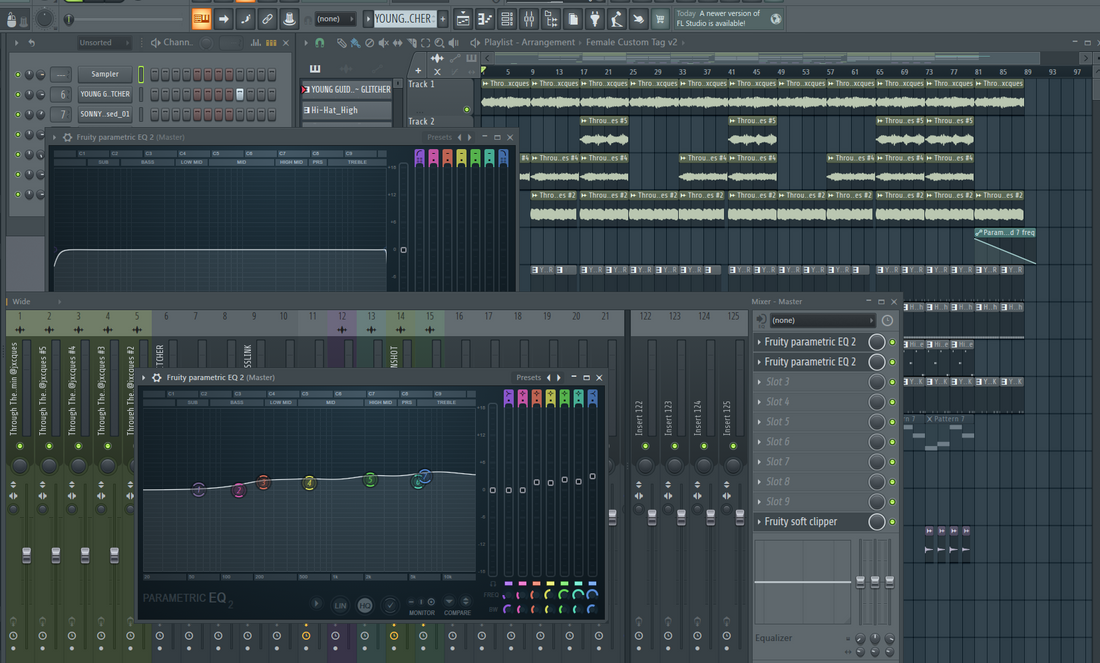Select the Hi-Hat_High pattern in the picker
Viewport: 1100px width, 663px height.
pyautogui.click(x=347, y=110)
